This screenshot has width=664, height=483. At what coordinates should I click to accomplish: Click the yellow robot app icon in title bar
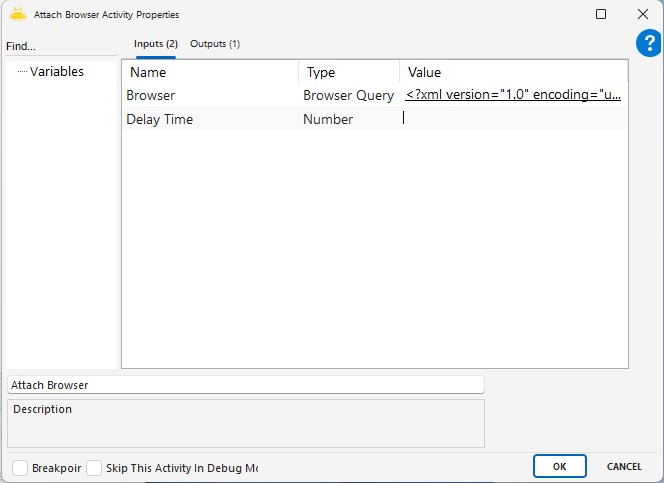tap(18, 15)
